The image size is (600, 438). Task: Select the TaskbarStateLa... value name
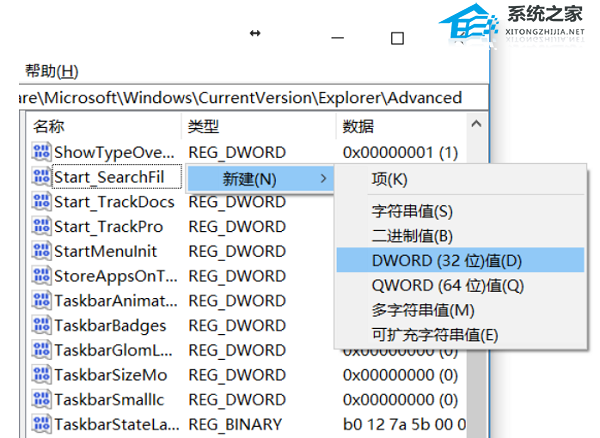click(116, 425)
